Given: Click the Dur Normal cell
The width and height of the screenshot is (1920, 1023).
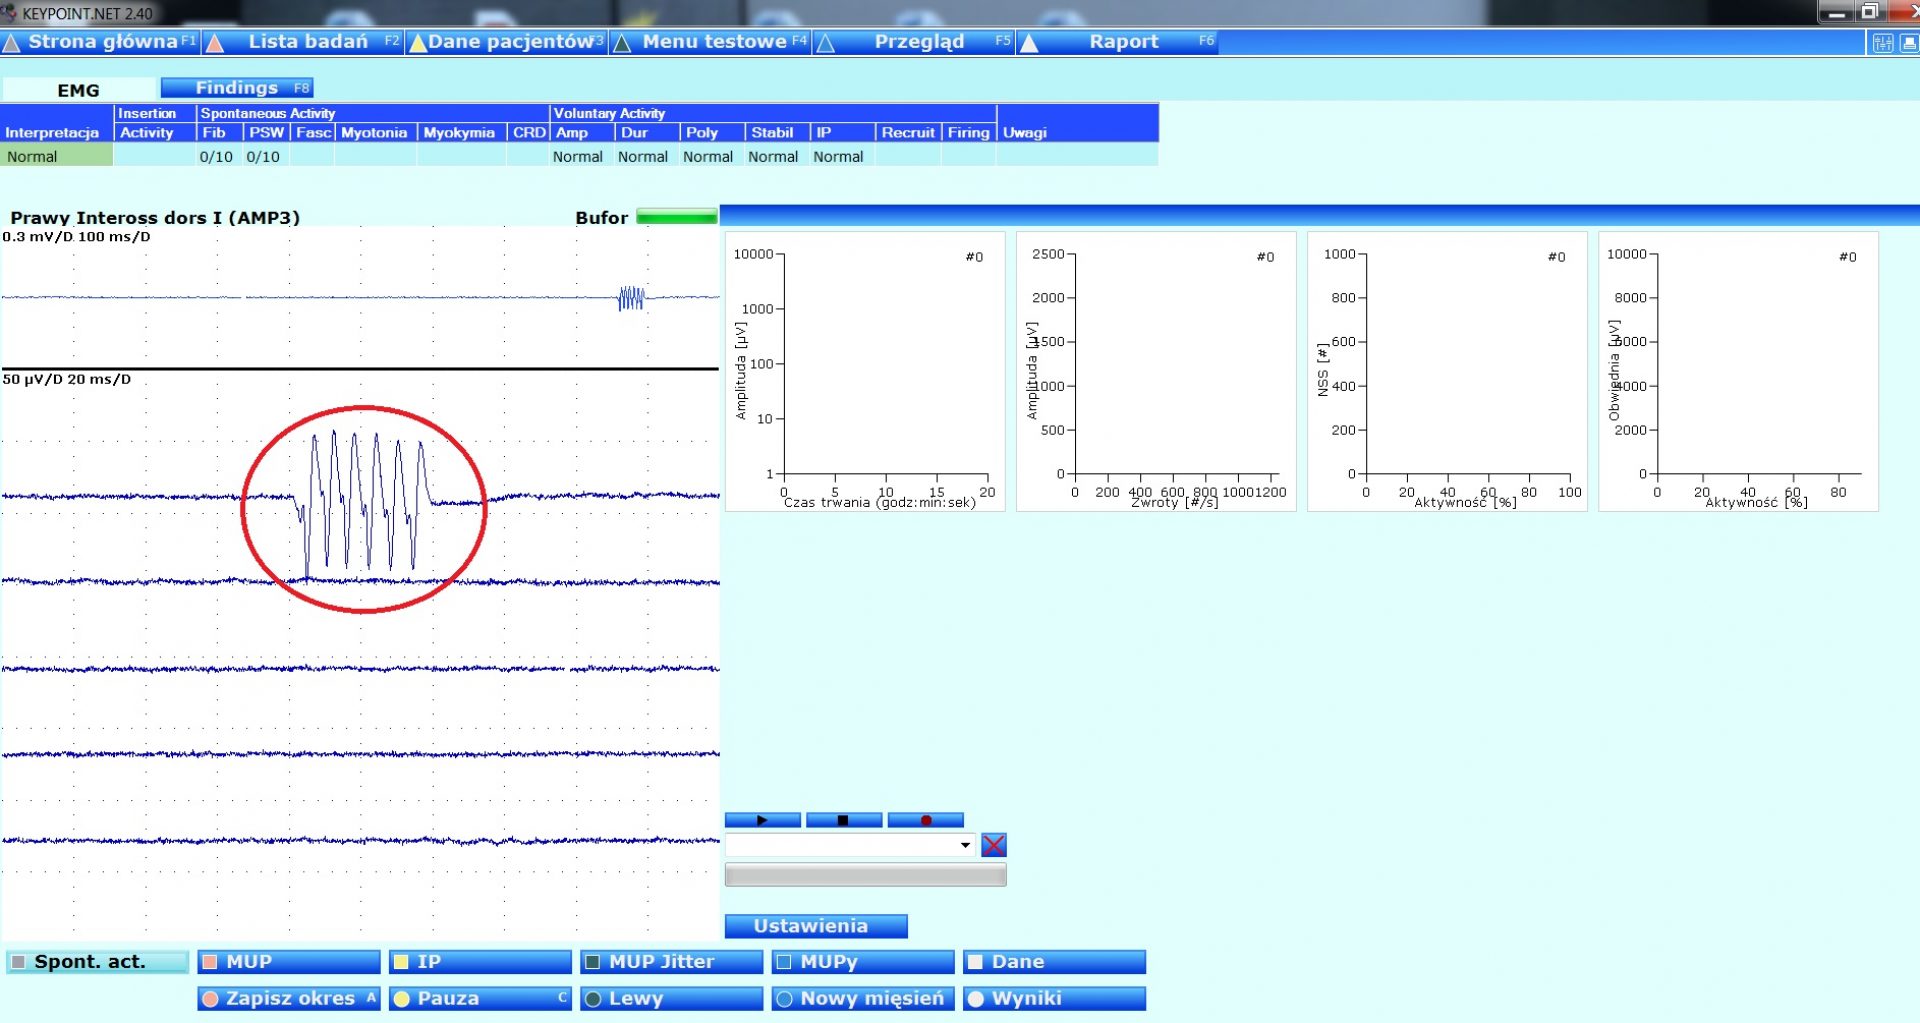Looking at the screenshot, I should 645,156.
